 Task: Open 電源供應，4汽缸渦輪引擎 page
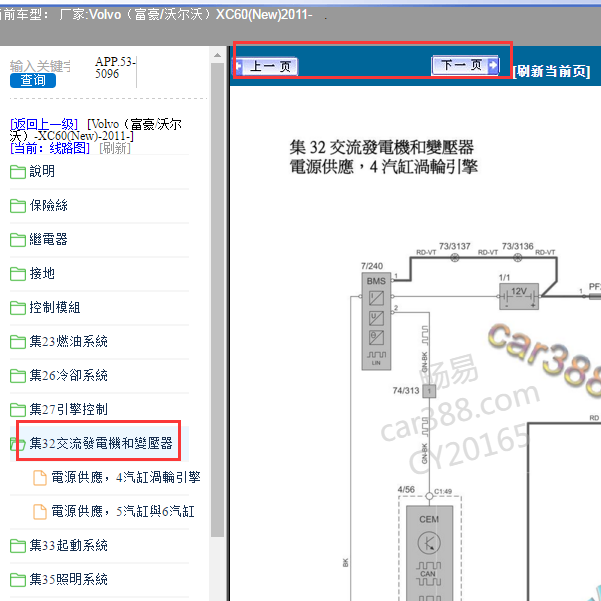click(126, 477)
